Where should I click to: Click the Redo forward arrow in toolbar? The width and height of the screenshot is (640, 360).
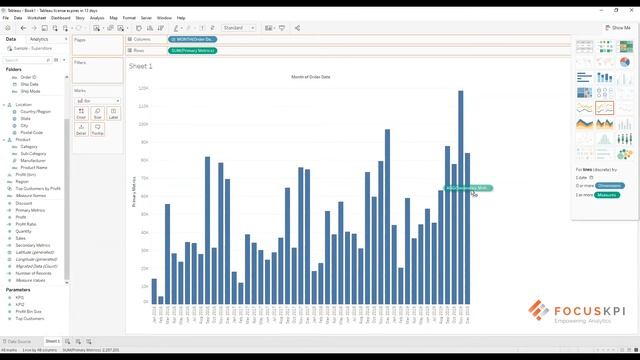34,28
